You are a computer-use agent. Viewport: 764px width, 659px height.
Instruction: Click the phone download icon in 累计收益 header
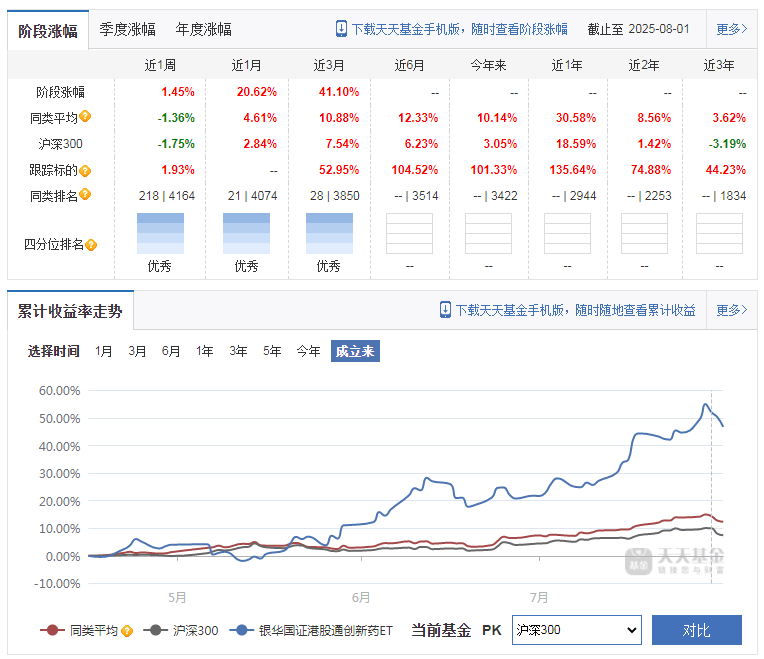point(445,310)
